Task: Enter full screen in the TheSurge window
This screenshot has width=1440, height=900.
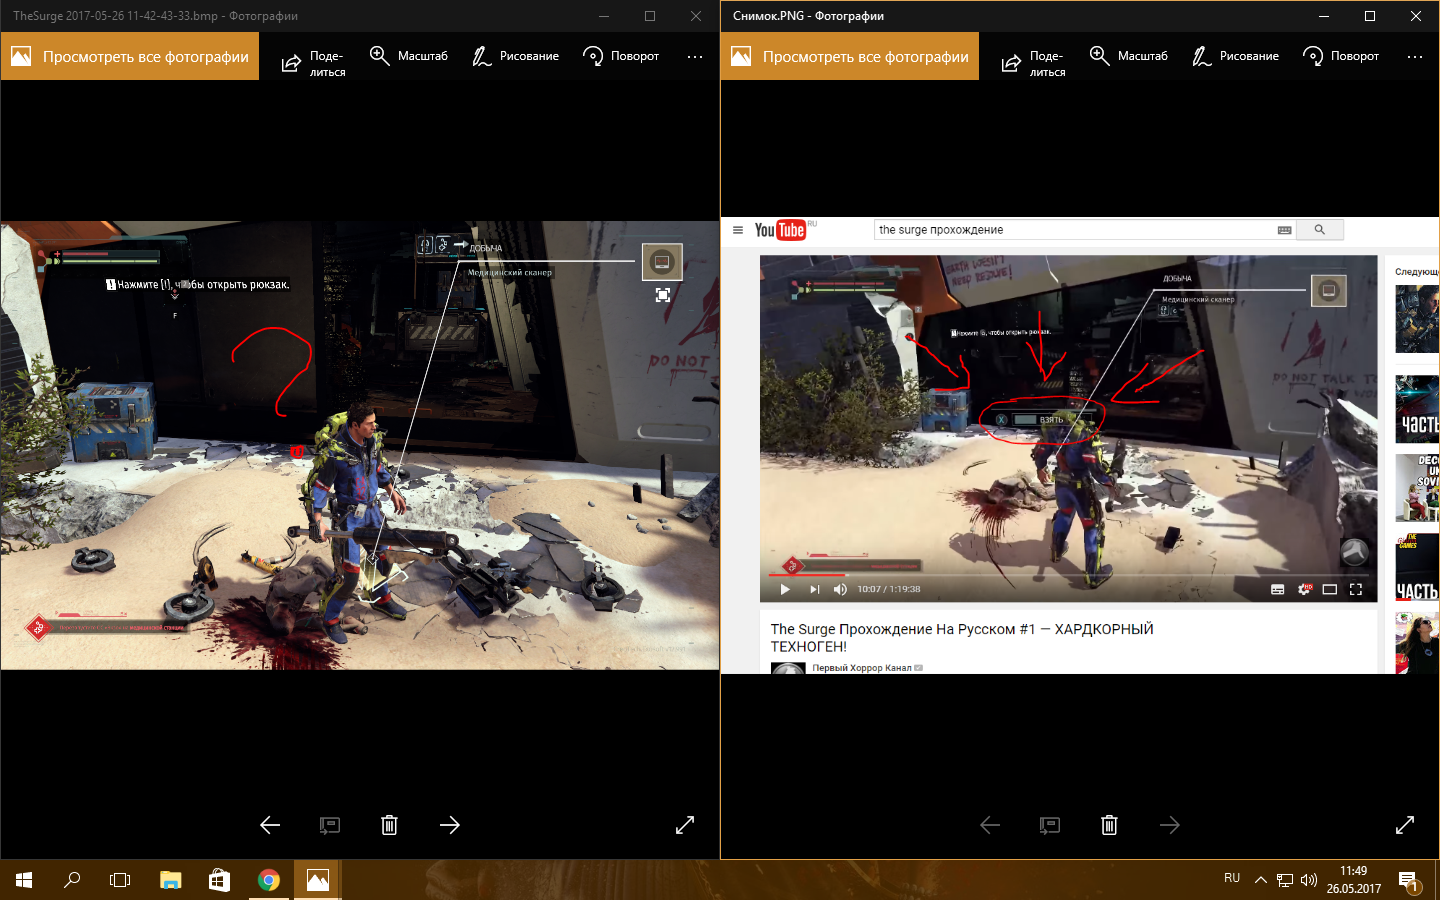Action: (x=685, y=825)
